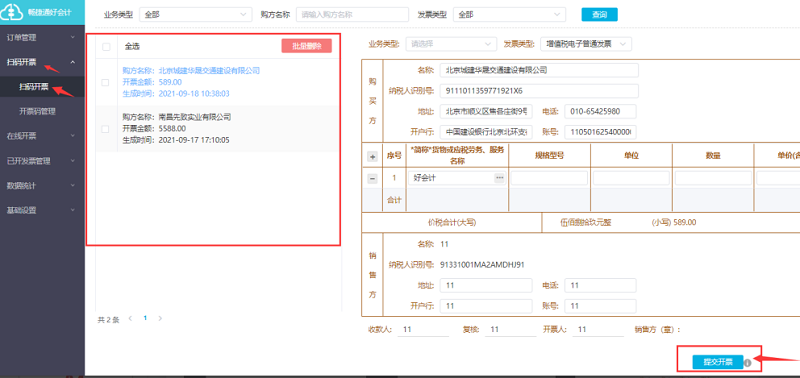The height and width of the screenshot is (378, 800).
Task: Check the 南昌先歌实业有限公司 record checkbox
Action: click(x=105, y=129)
